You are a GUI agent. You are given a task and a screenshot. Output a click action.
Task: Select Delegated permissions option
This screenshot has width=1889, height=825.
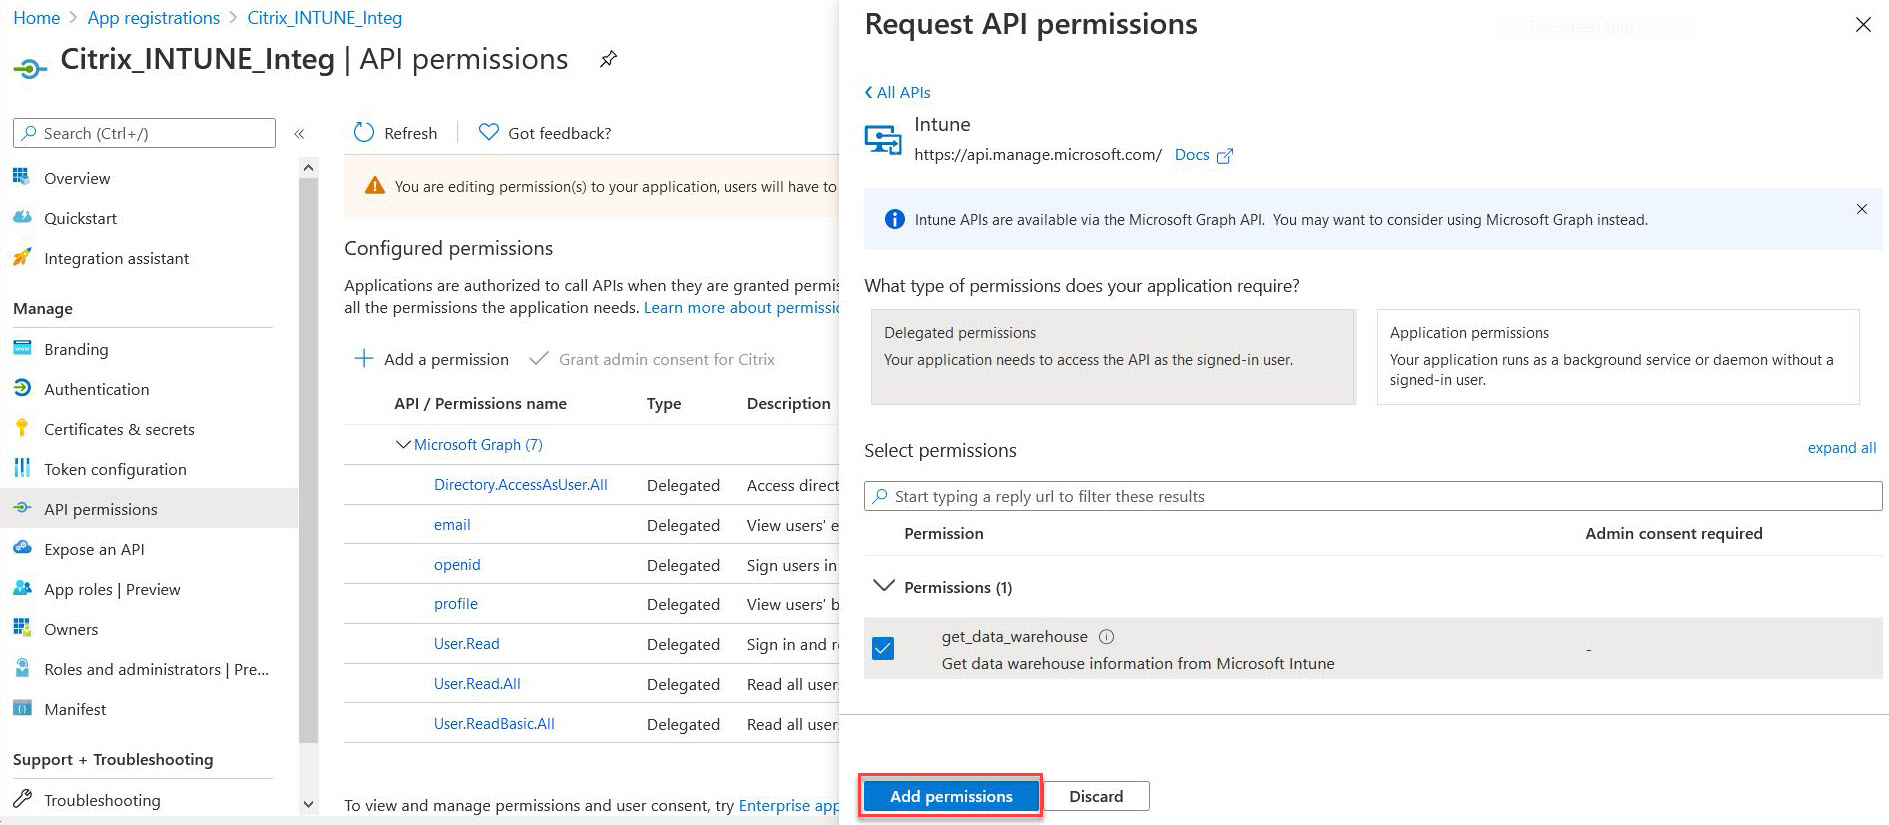(1113, 357)
